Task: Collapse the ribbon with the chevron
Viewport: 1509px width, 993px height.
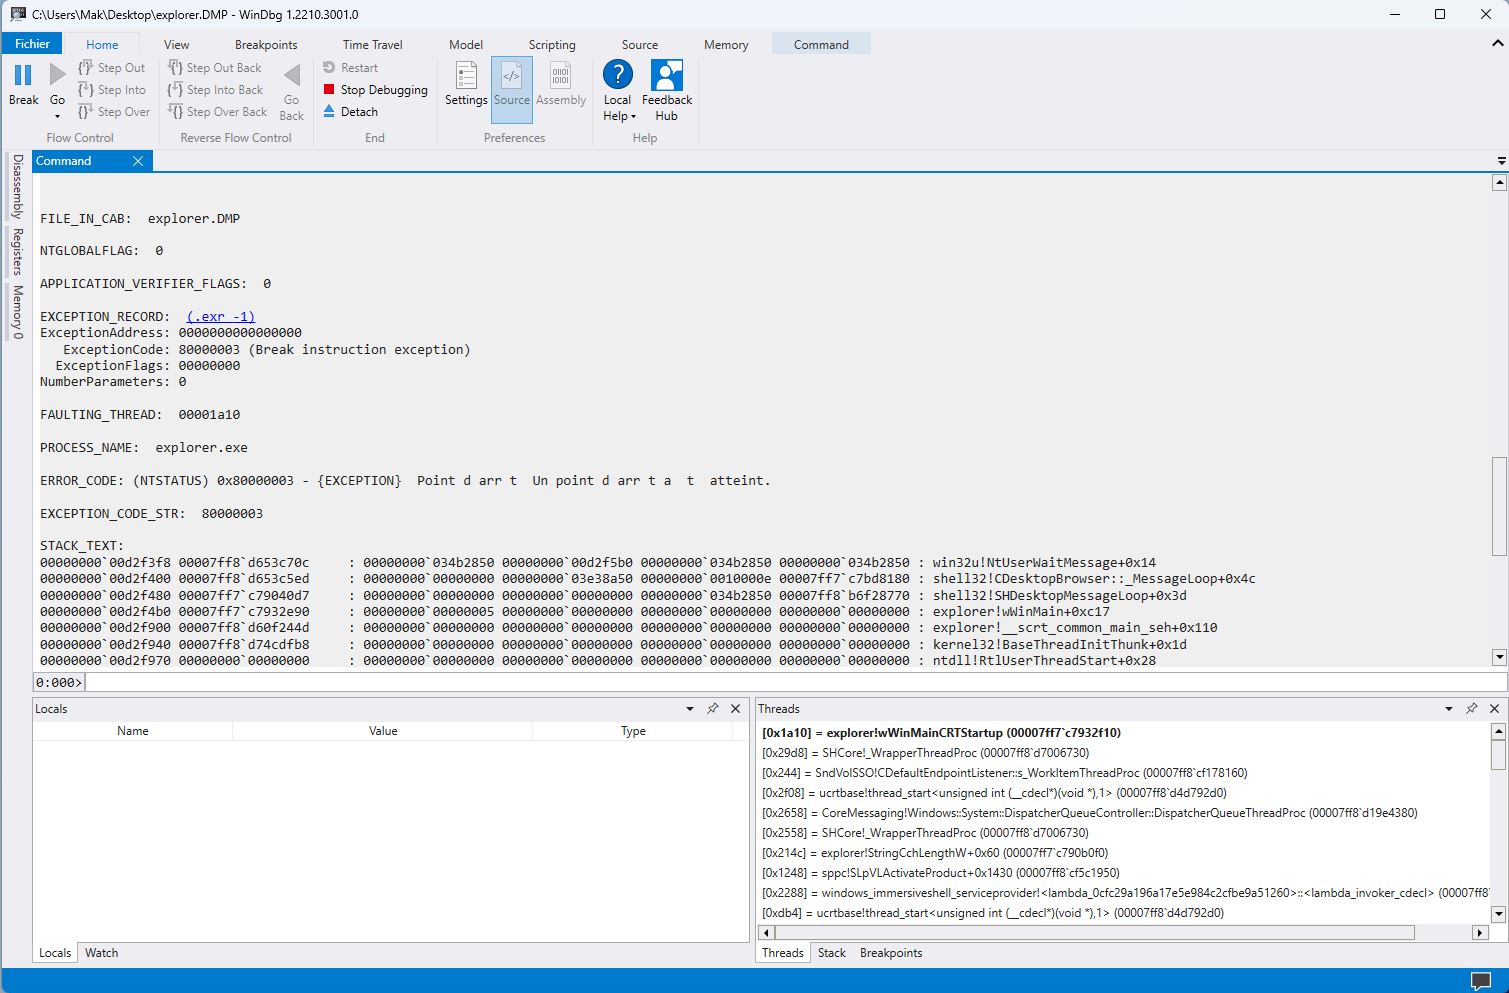Action: click(x=1497, y=44)
